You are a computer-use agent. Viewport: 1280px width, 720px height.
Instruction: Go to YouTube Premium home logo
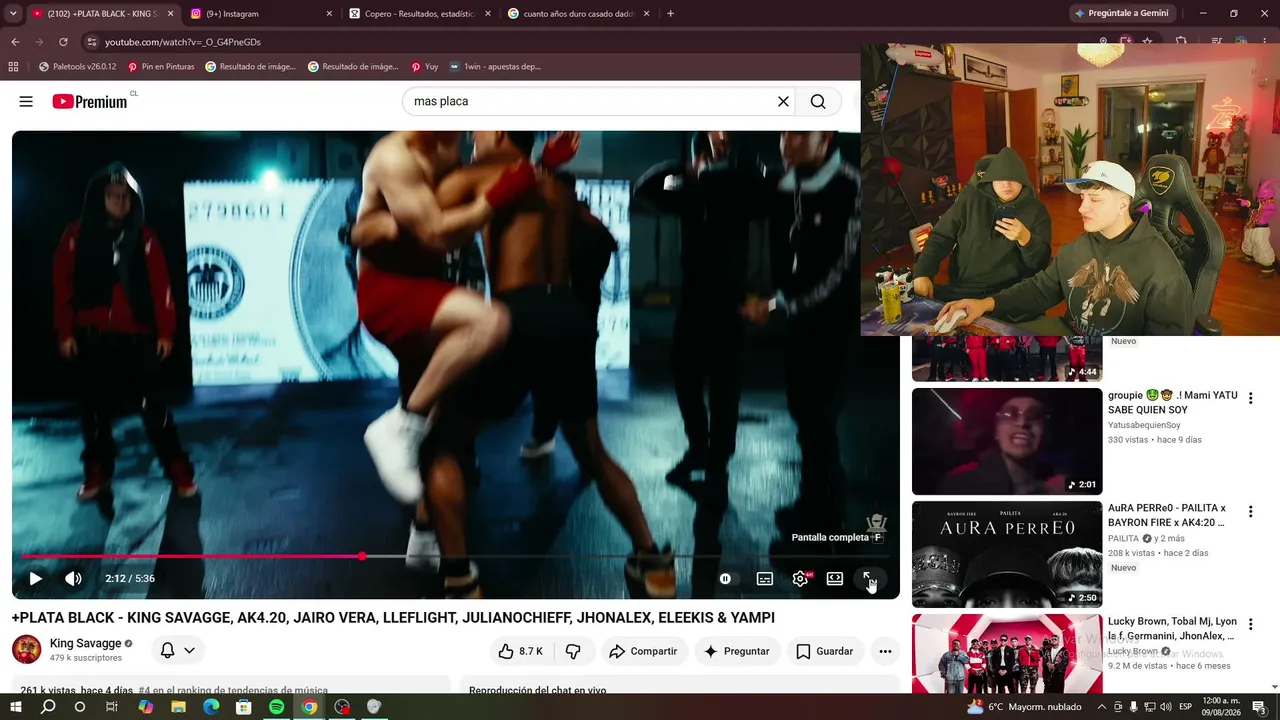tap(90, 101)
